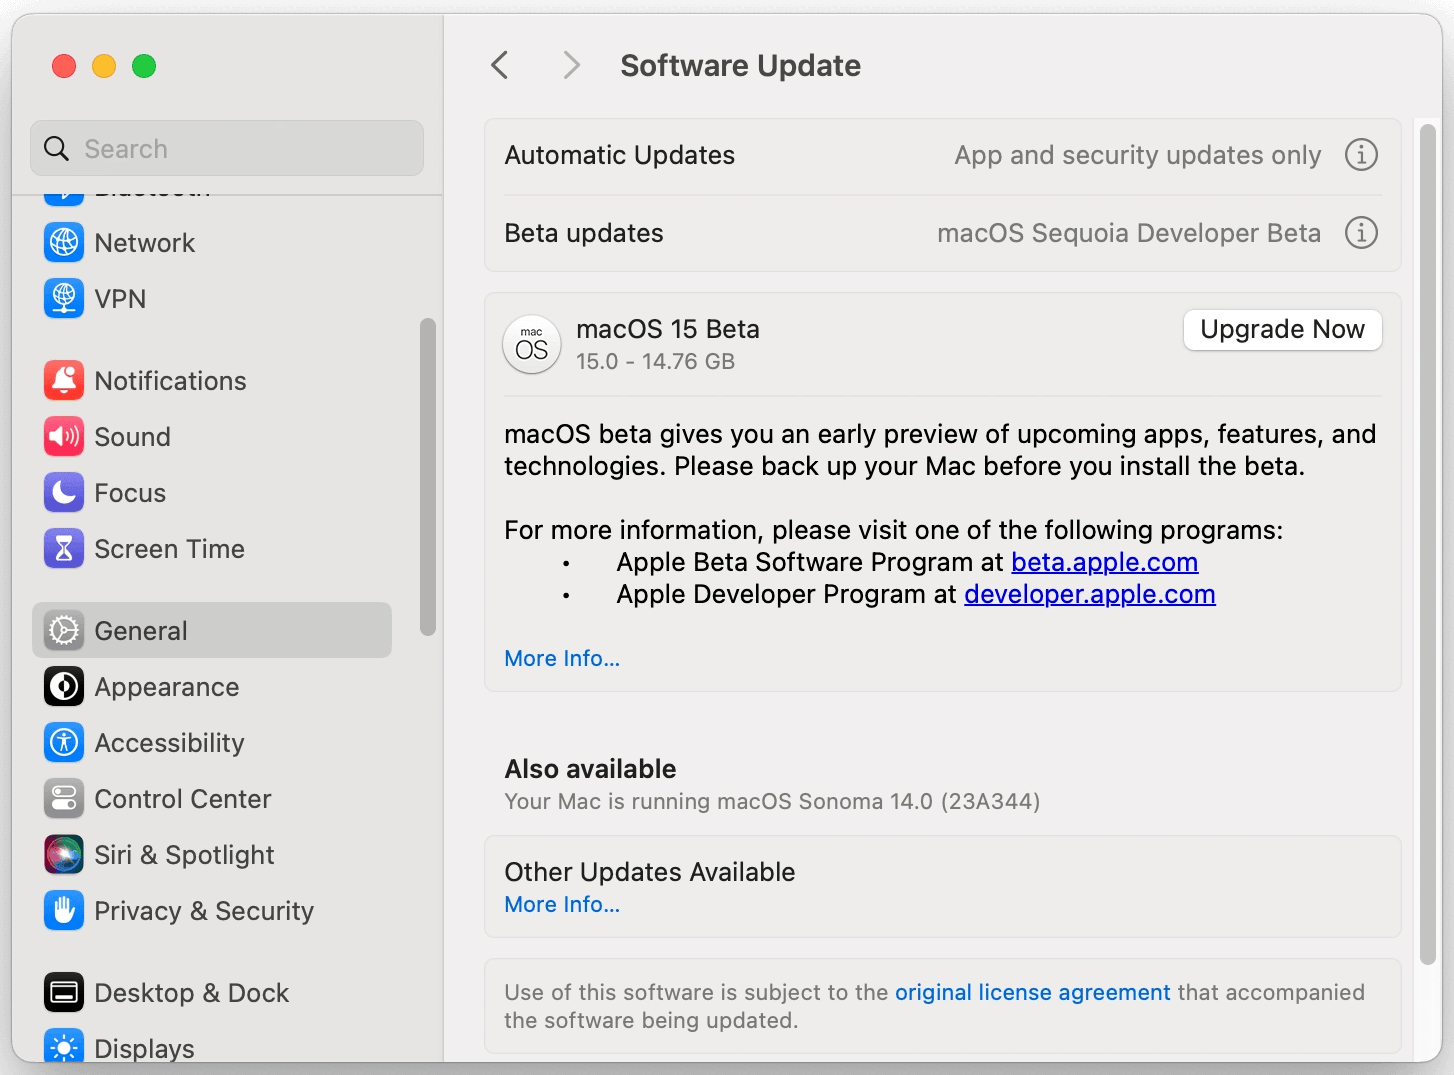Open Screen Time settings
Viewport: 1454px width, 1075px height.
[212, 548]
